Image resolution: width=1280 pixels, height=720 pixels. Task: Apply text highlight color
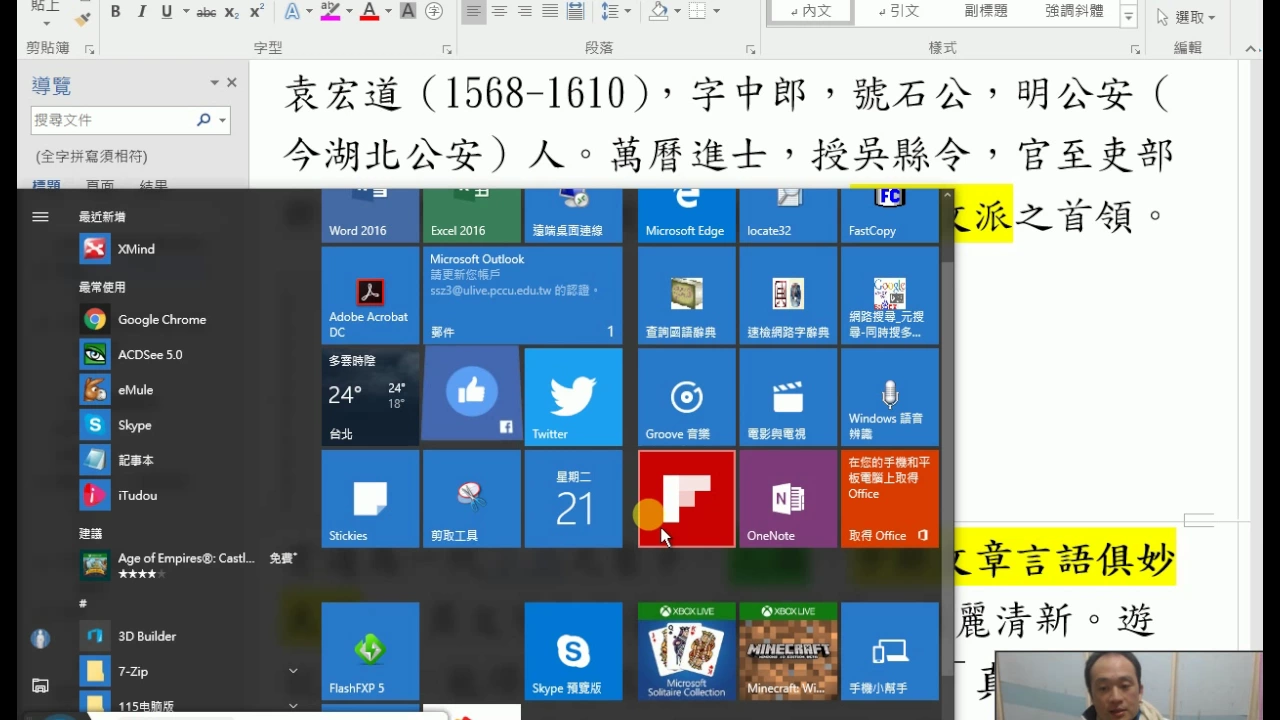pyautogui.click(x=329, y=12)
